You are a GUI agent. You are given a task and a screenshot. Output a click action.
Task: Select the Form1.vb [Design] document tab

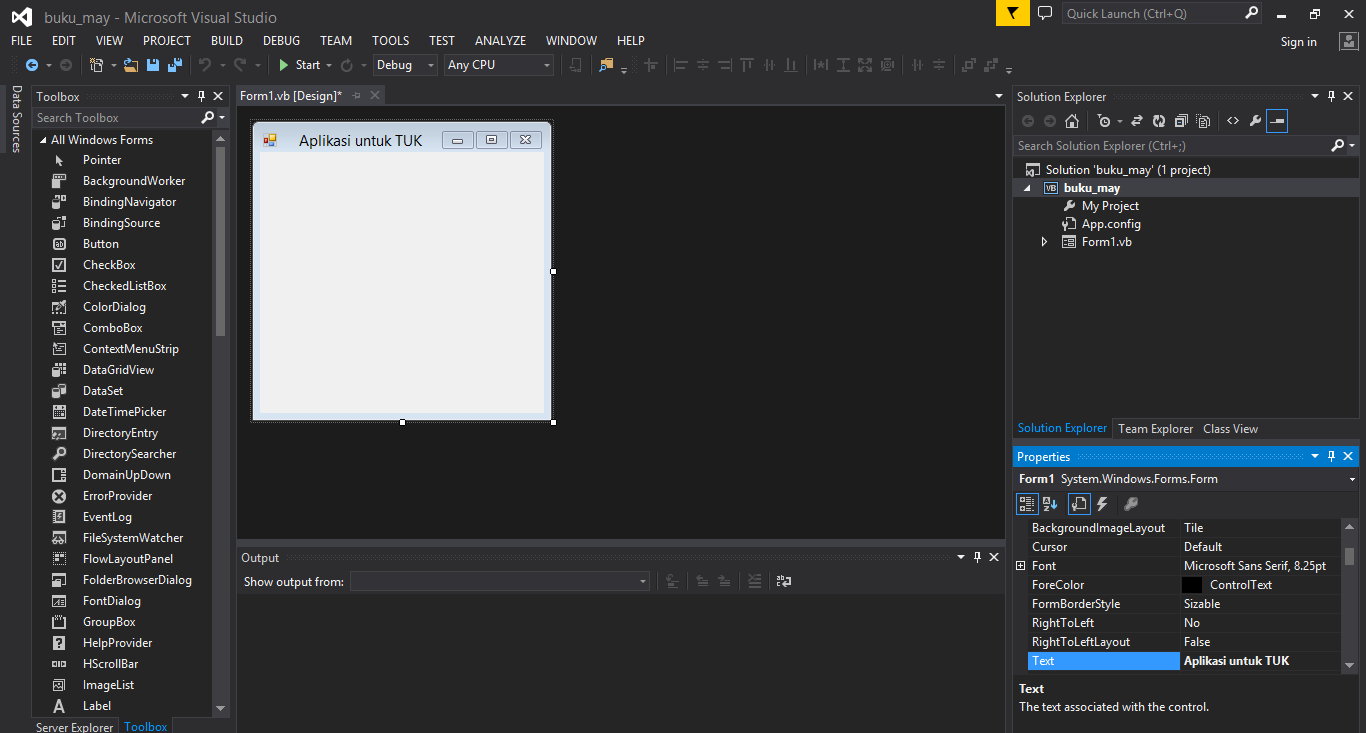pyautogui.click(x=291, y=96)
